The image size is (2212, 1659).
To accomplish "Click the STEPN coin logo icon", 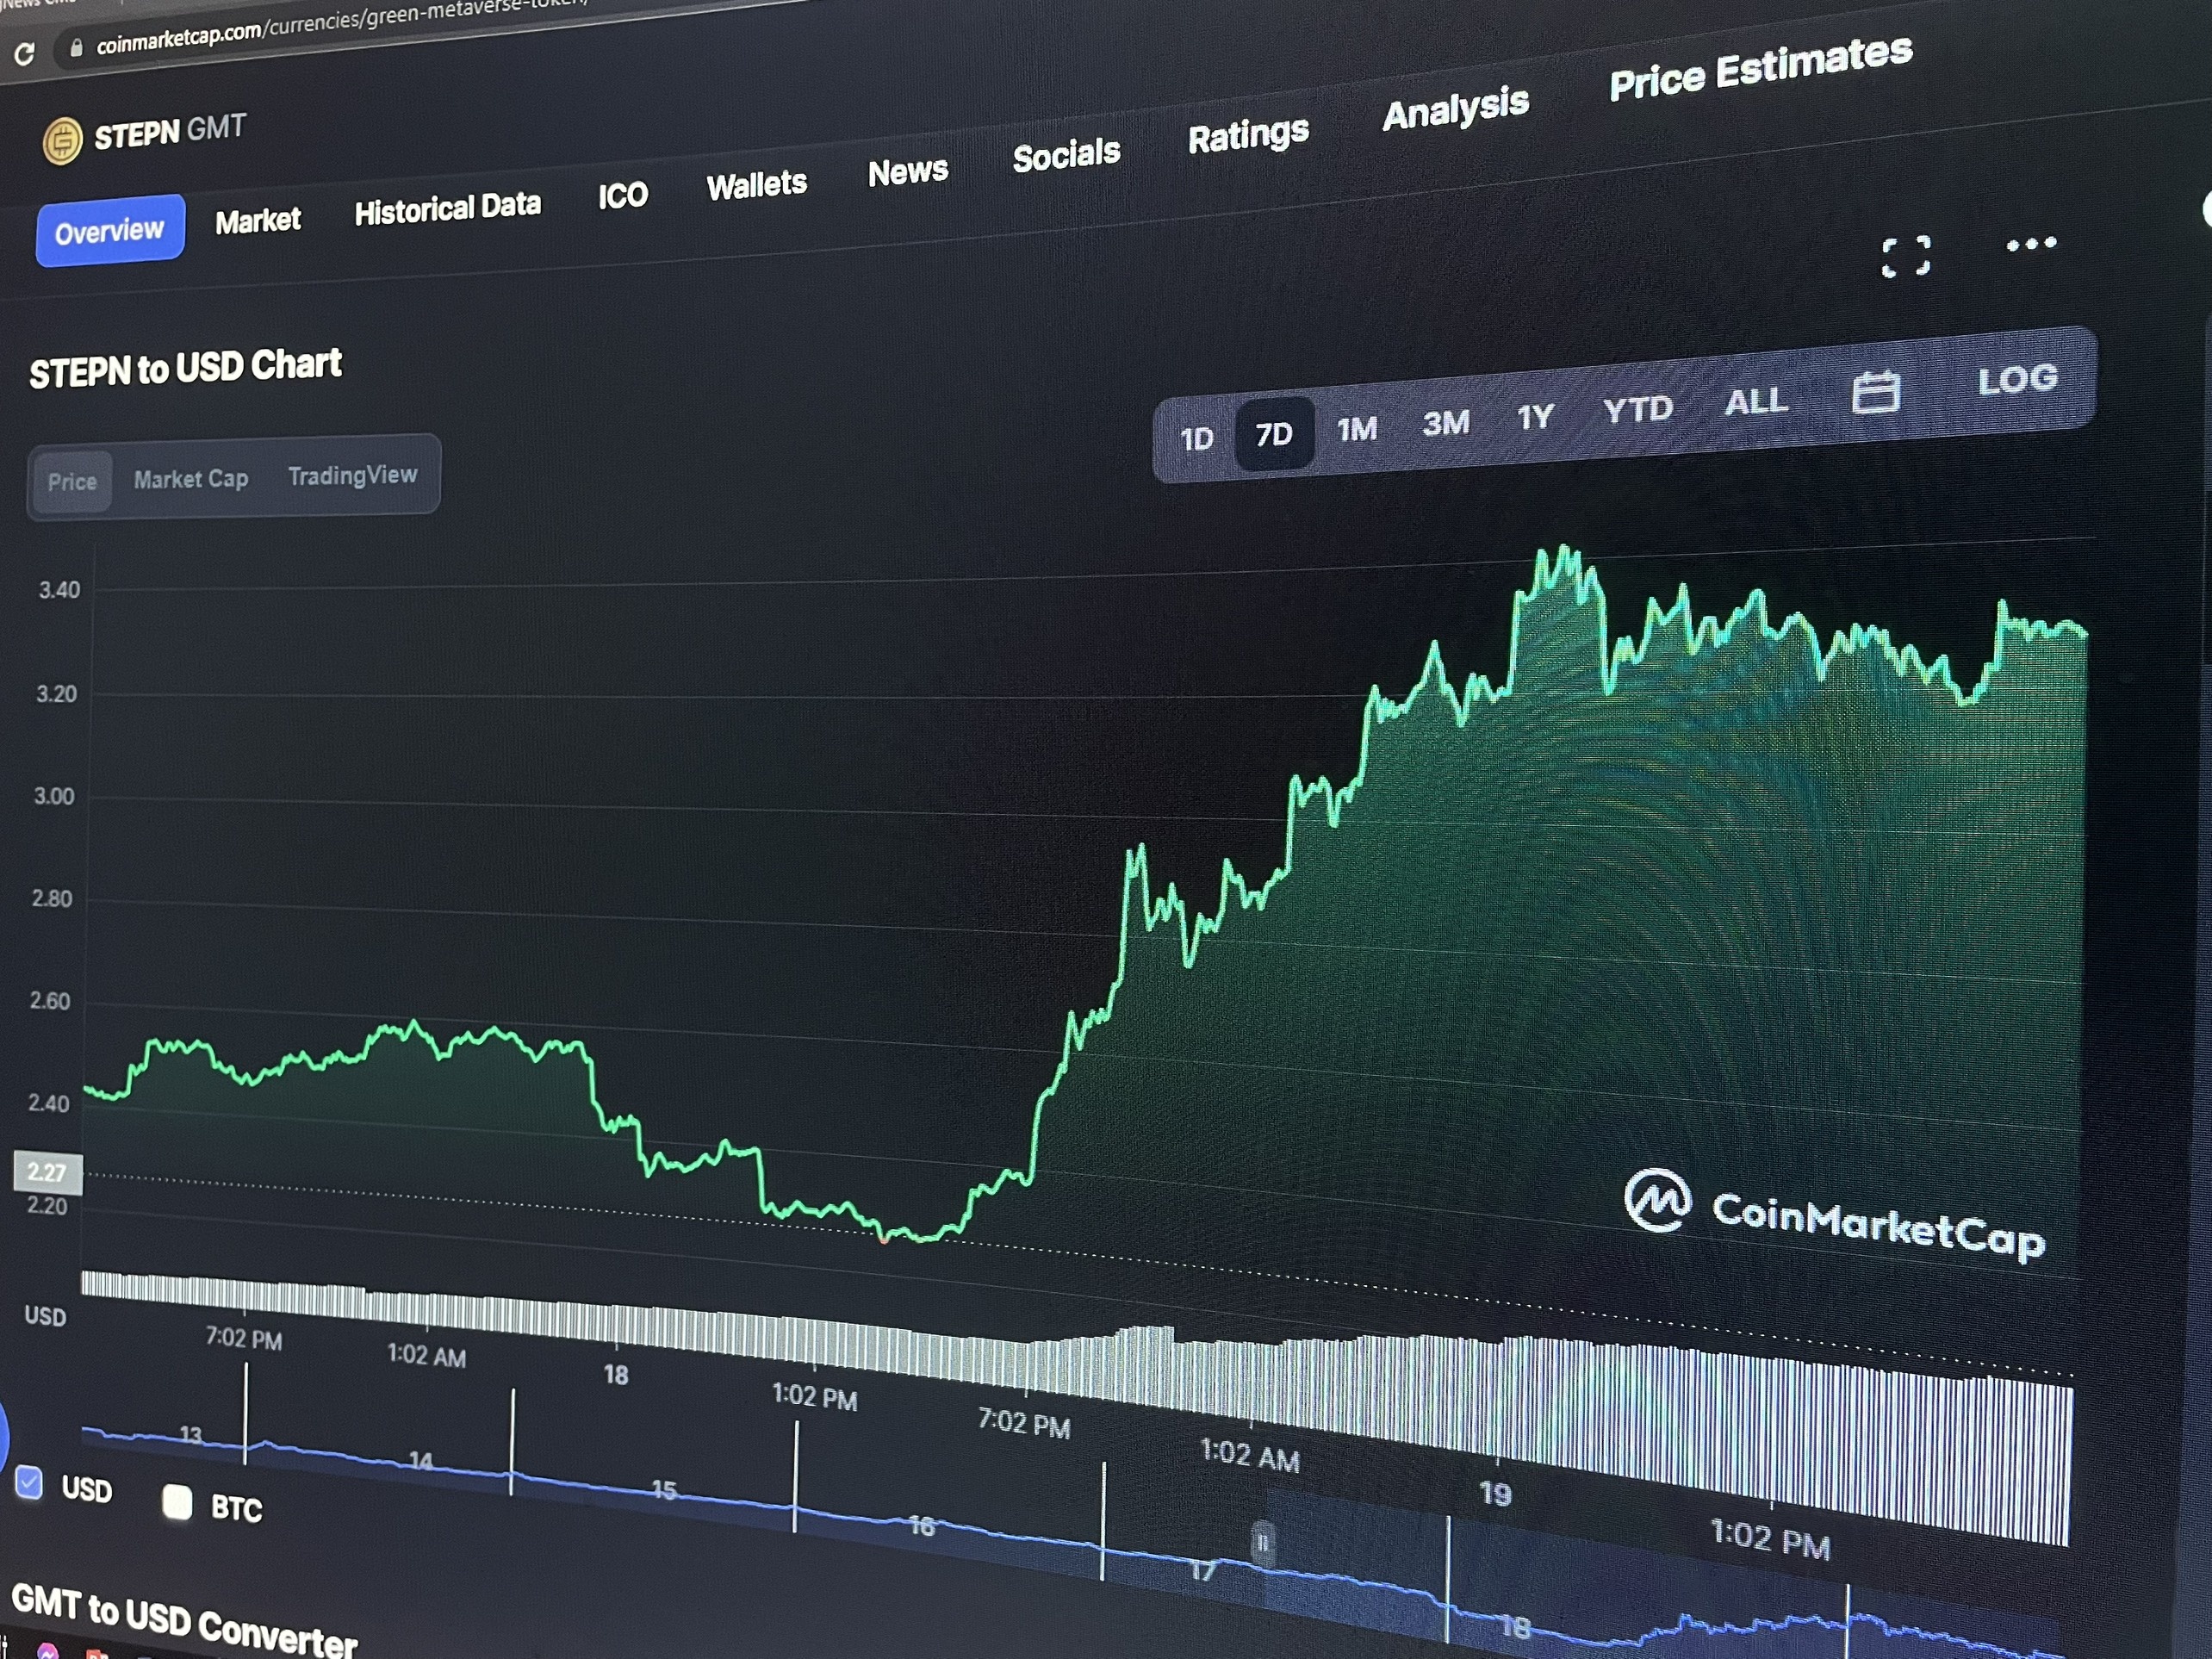I will coord(62,140).
